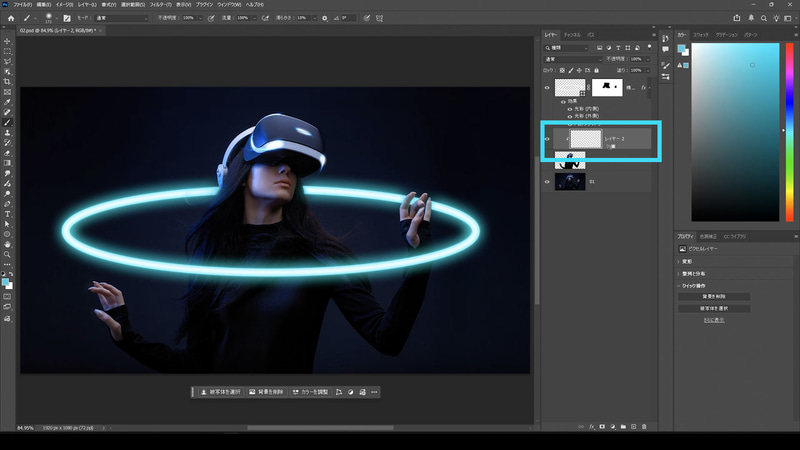Click the 01 layer thumbnail
800x450 pixels.
tap(571, 181)
